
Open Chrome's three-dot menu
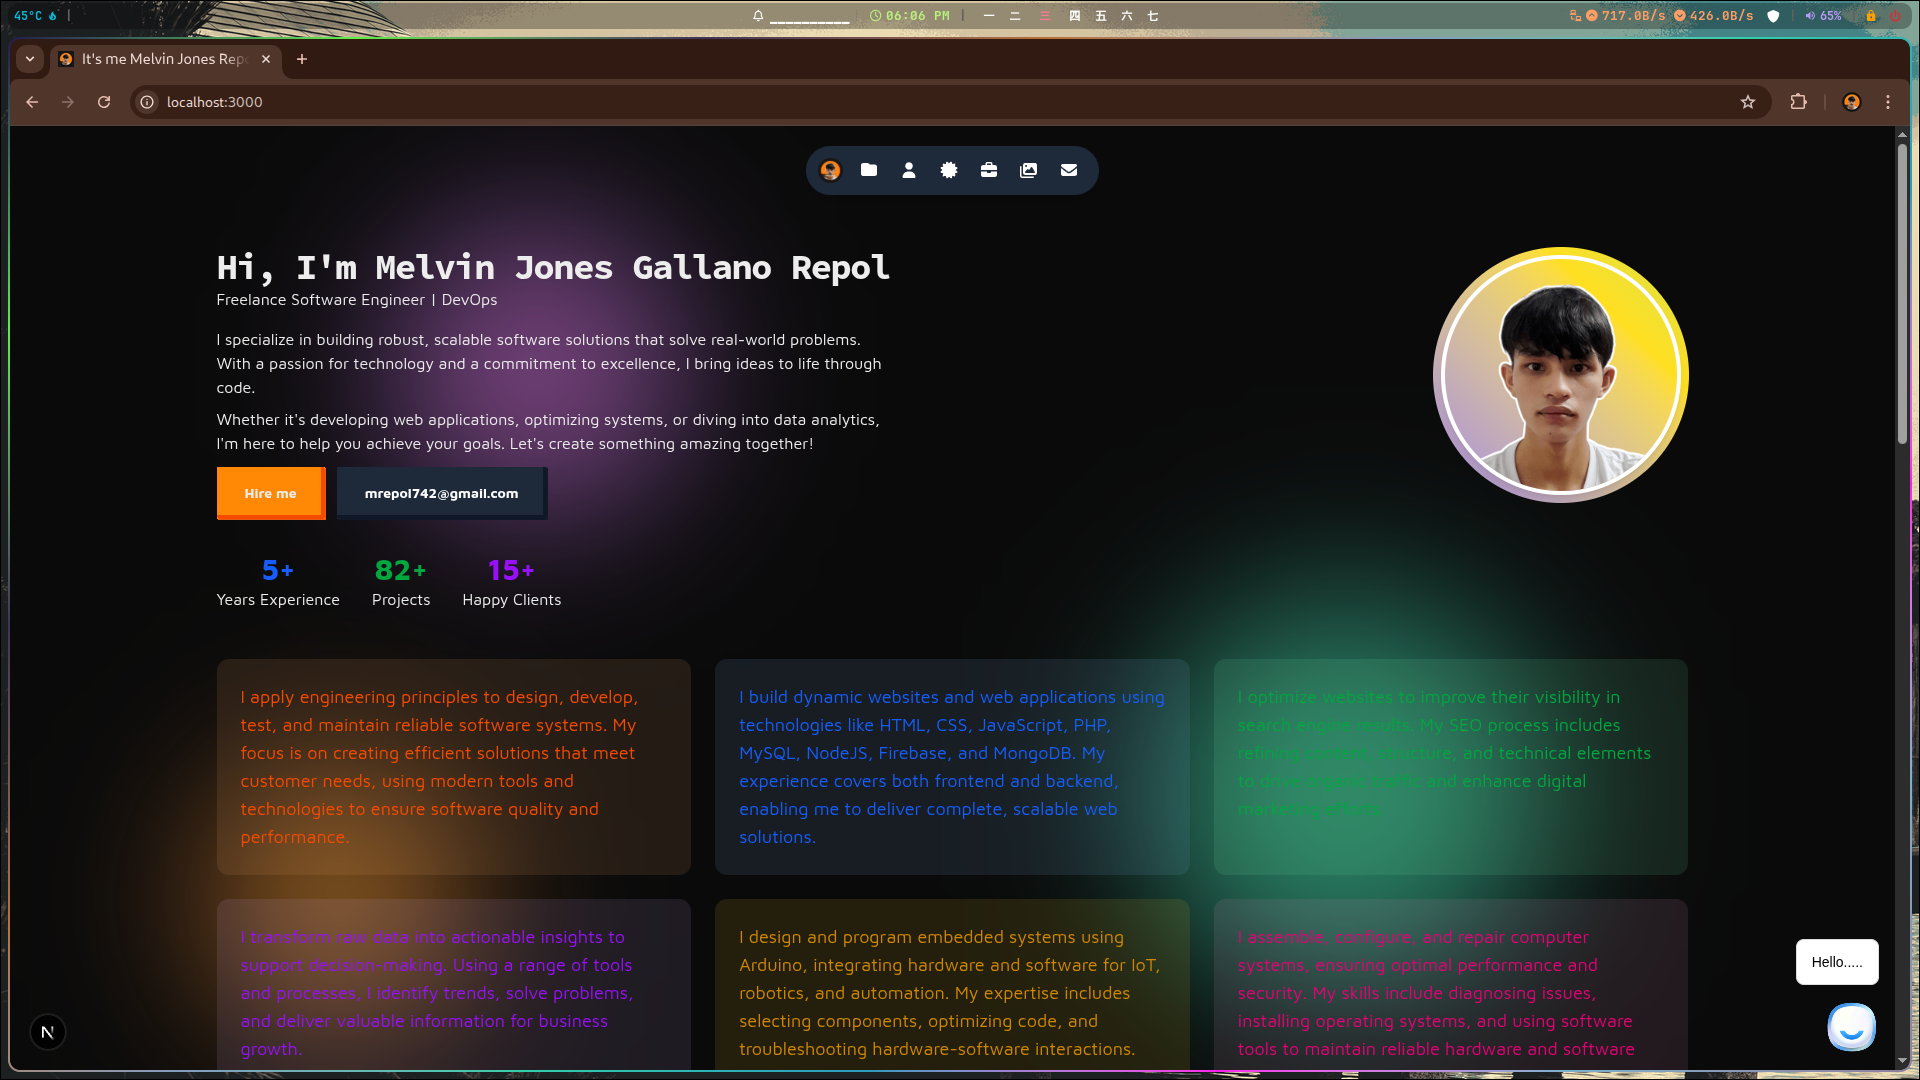[1888, 102]
